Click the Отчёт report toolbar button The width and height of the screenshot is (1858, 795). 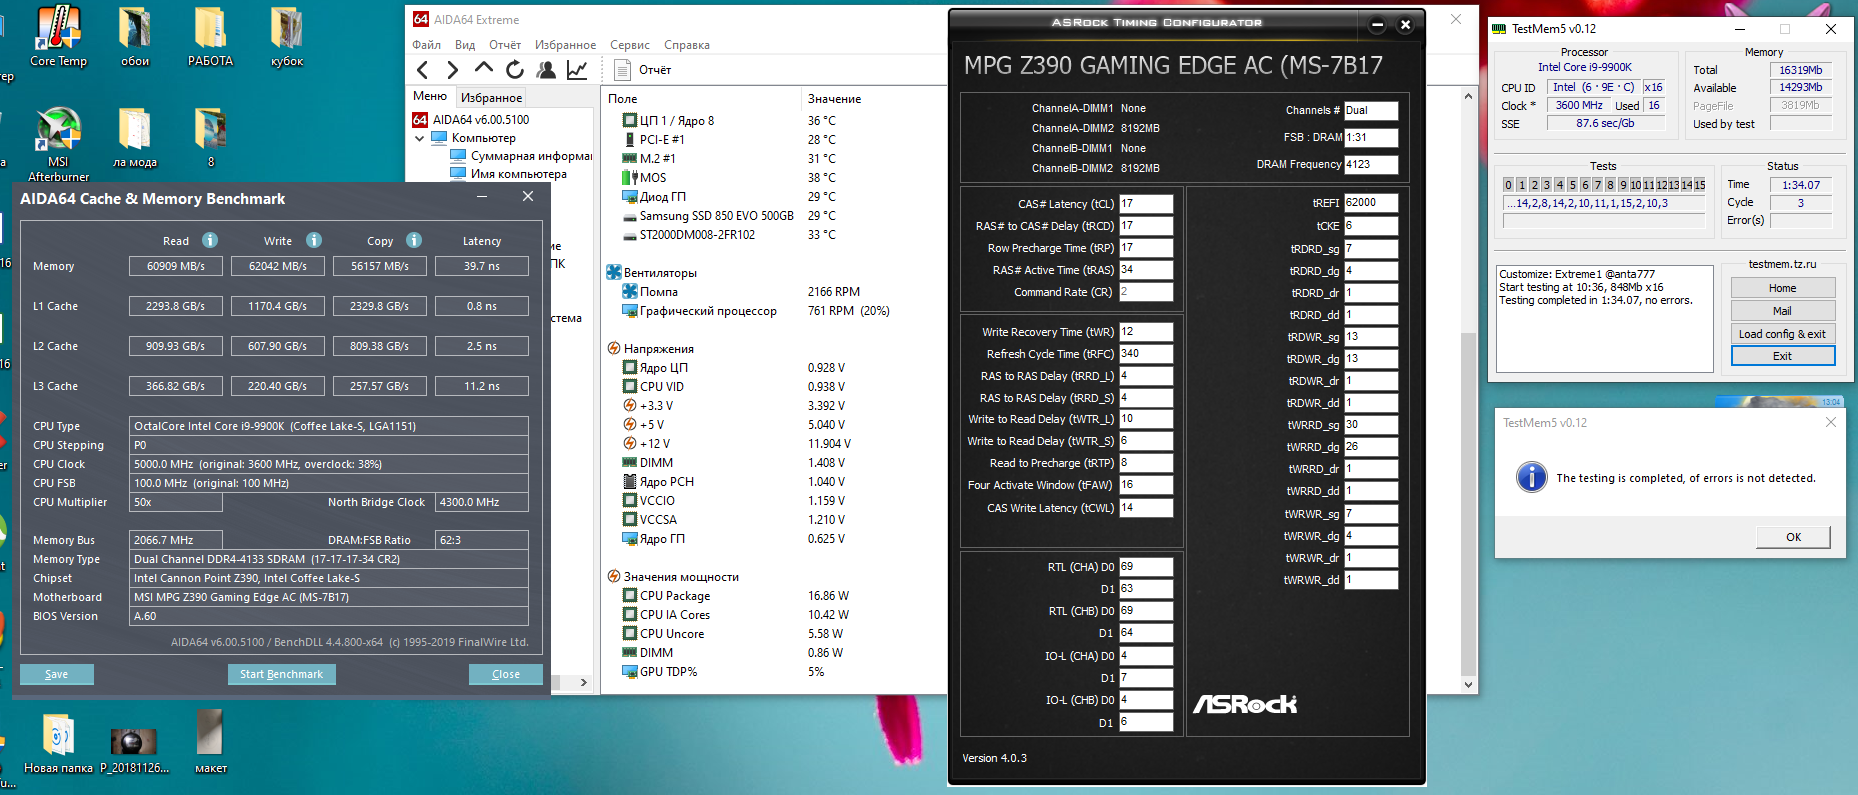coord(643,69)
